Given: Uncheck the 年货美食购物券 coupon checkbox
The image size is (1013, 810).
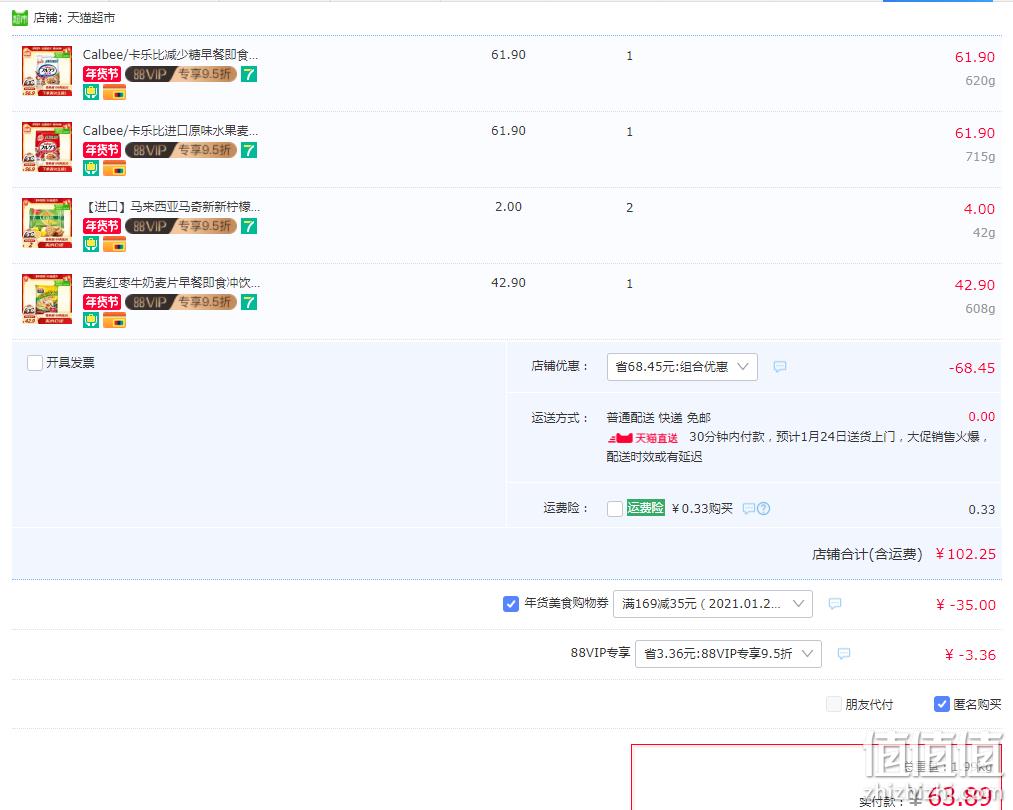Looking at the screenshot, I should click(x=510, y=603).
